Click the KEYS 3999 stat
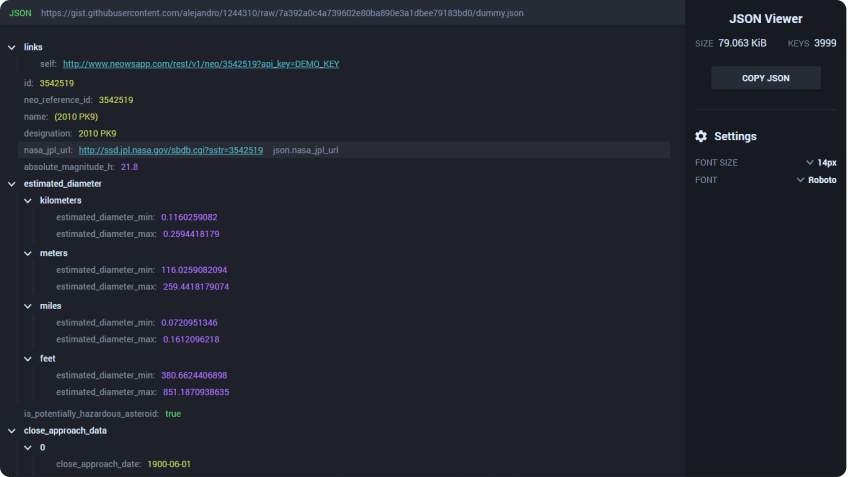The image size is (848, 477). tap(812, 43)
